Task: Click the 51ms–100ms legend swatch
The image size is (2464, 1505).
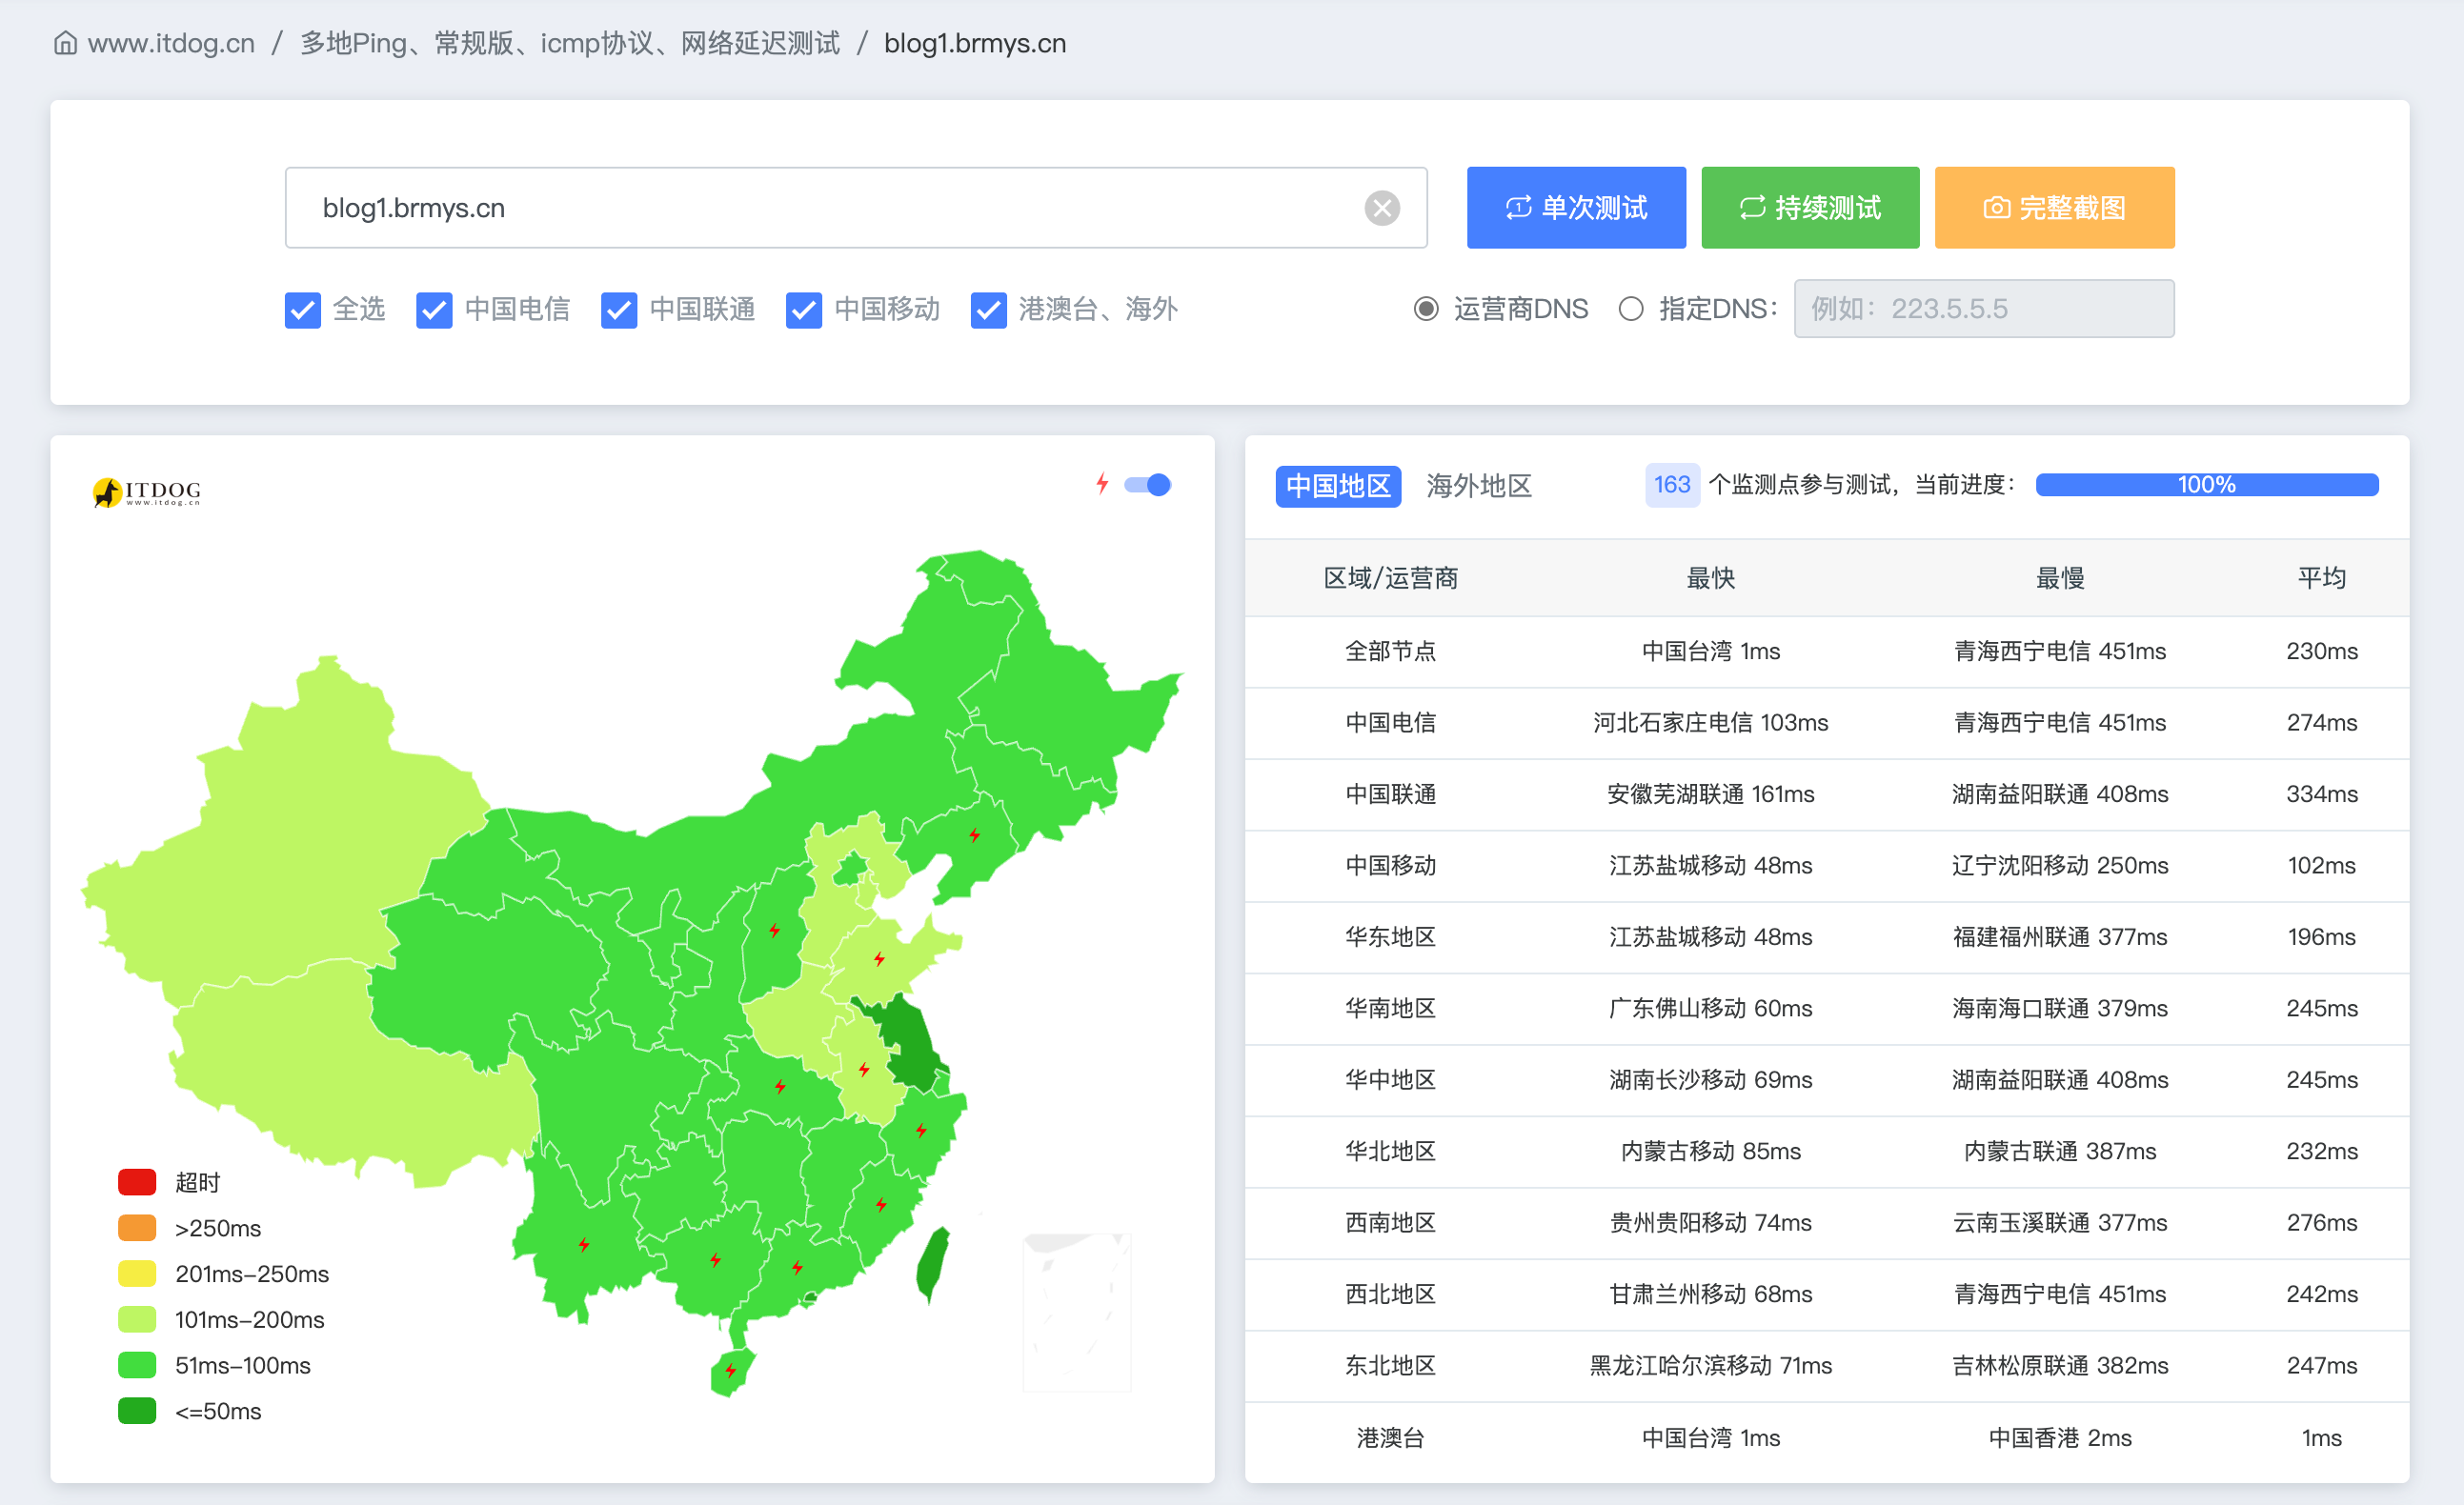Action: coord(137,1365)
